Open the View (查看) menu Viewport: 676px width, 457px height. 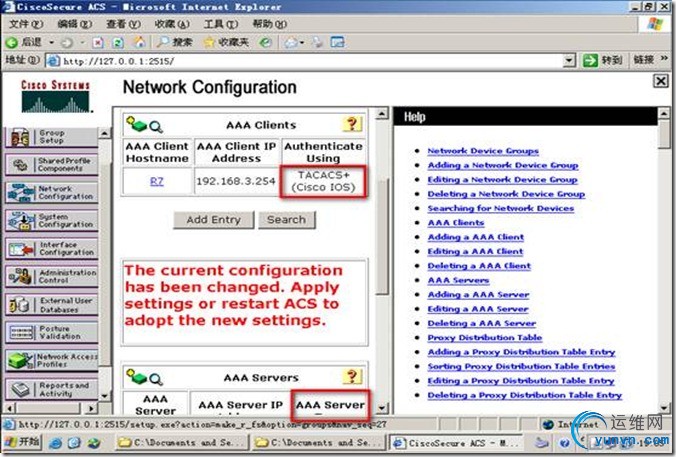coord(123,24)
